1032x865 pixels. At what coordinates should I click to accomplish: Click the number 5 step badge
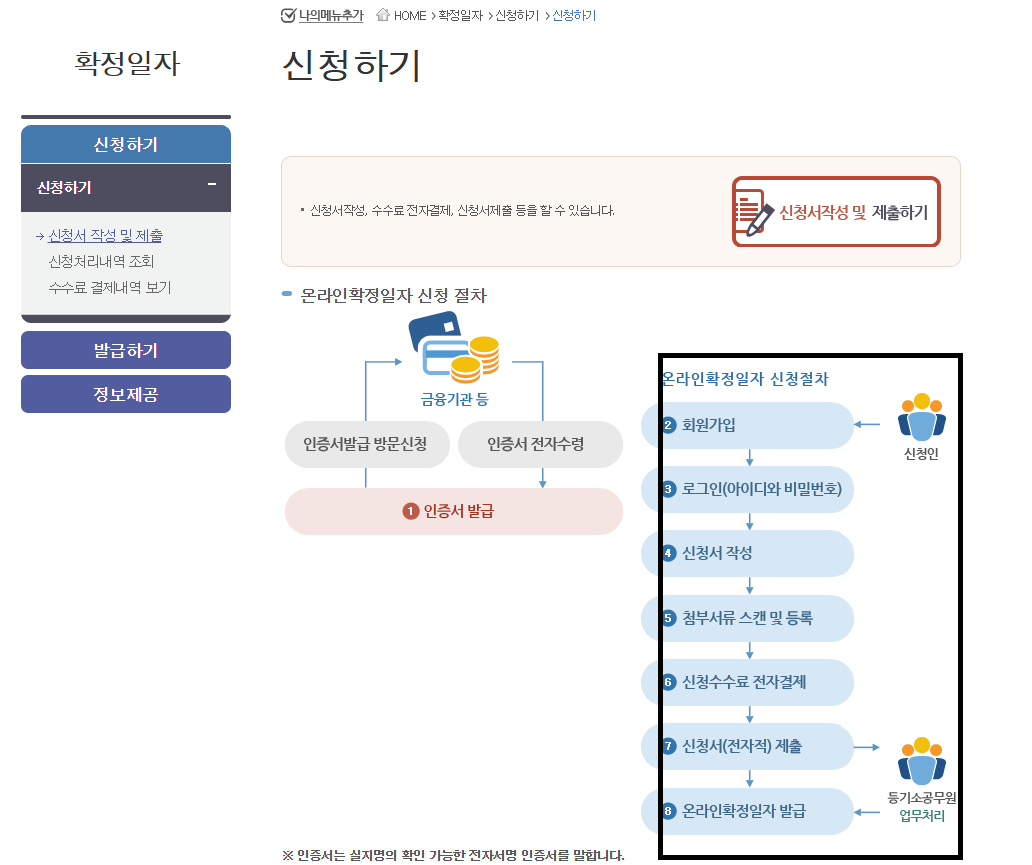click(x=668, y=618)
